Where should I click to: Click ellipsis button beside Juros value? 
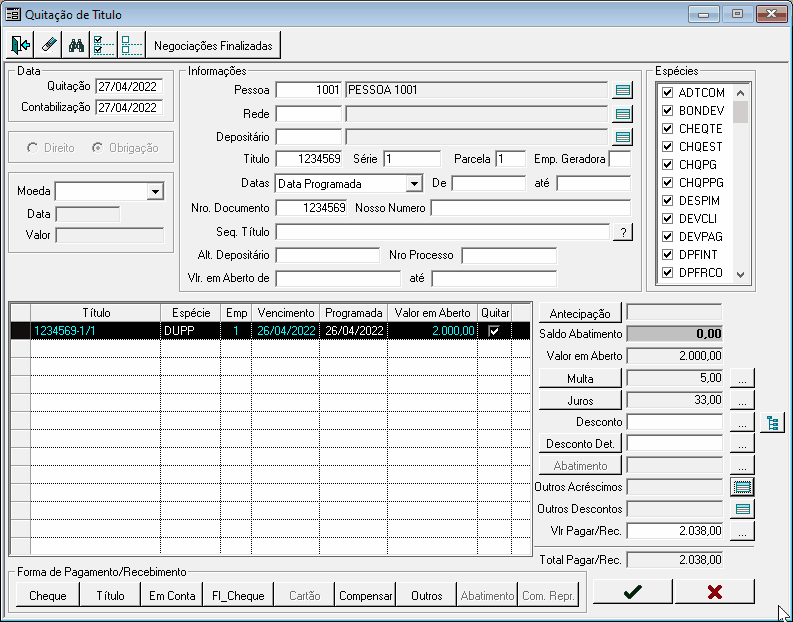pos(742,401)
